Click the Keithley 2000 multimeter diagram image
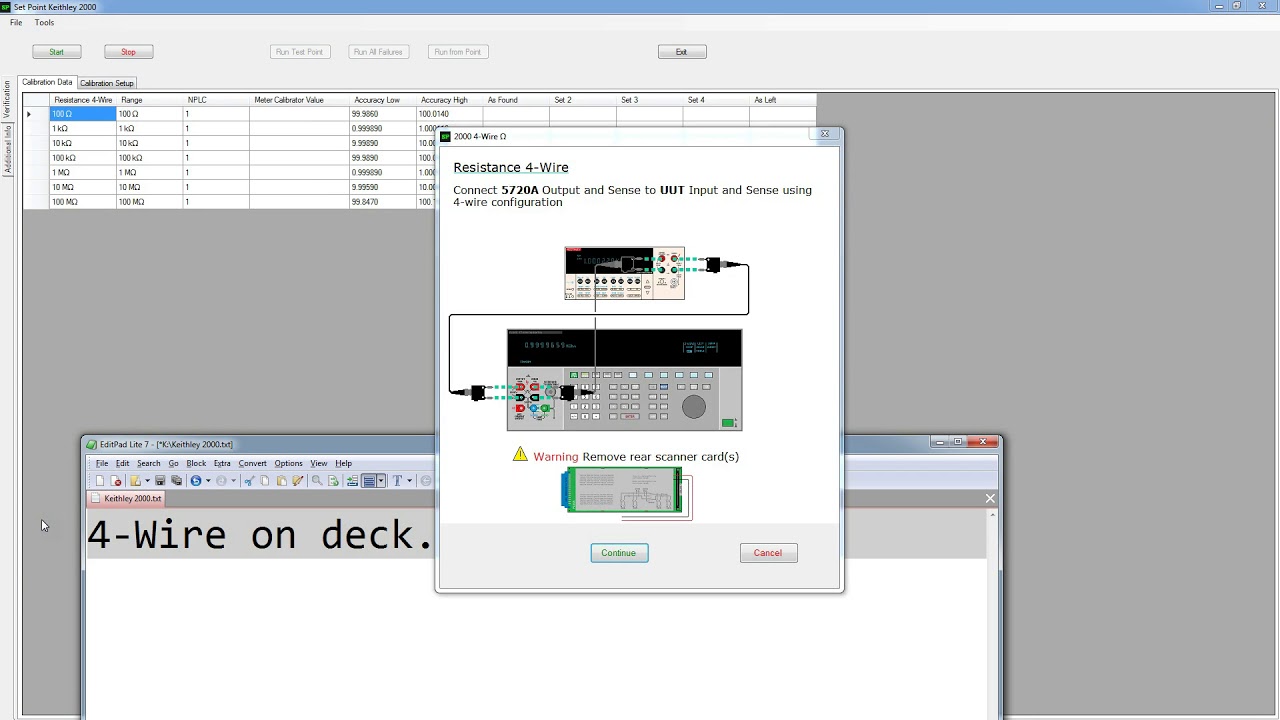The width and height of the screenshot is (1280, 720). pos(625,273)
